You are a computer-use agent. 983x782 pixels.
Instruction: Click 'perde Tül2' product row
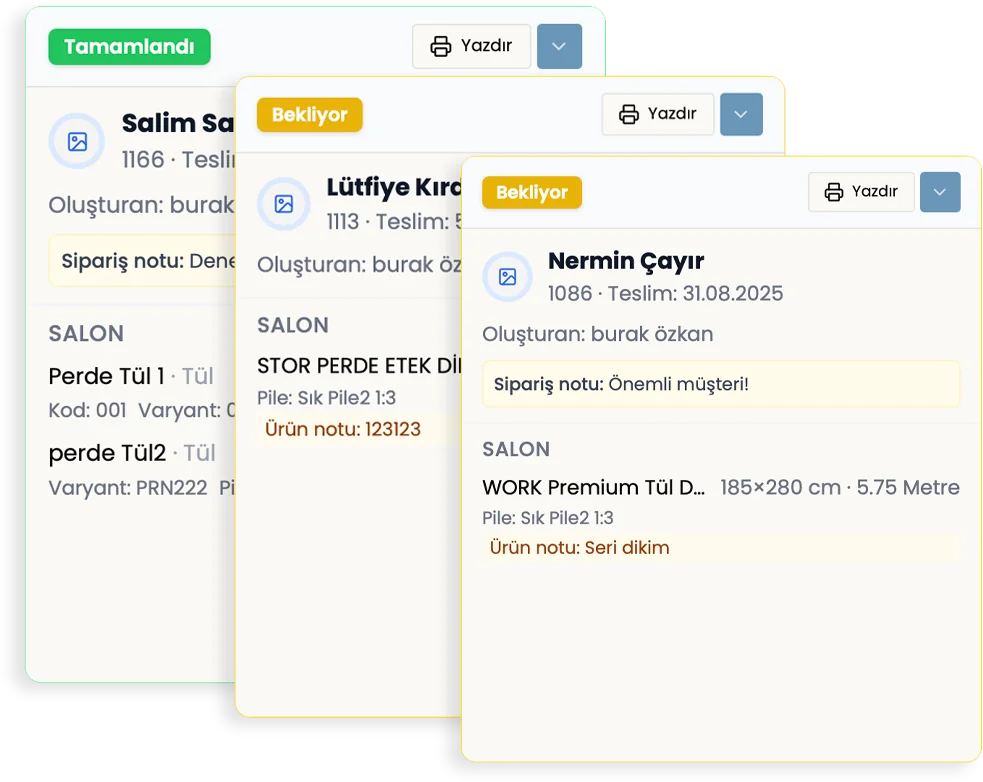pos(132,453)
